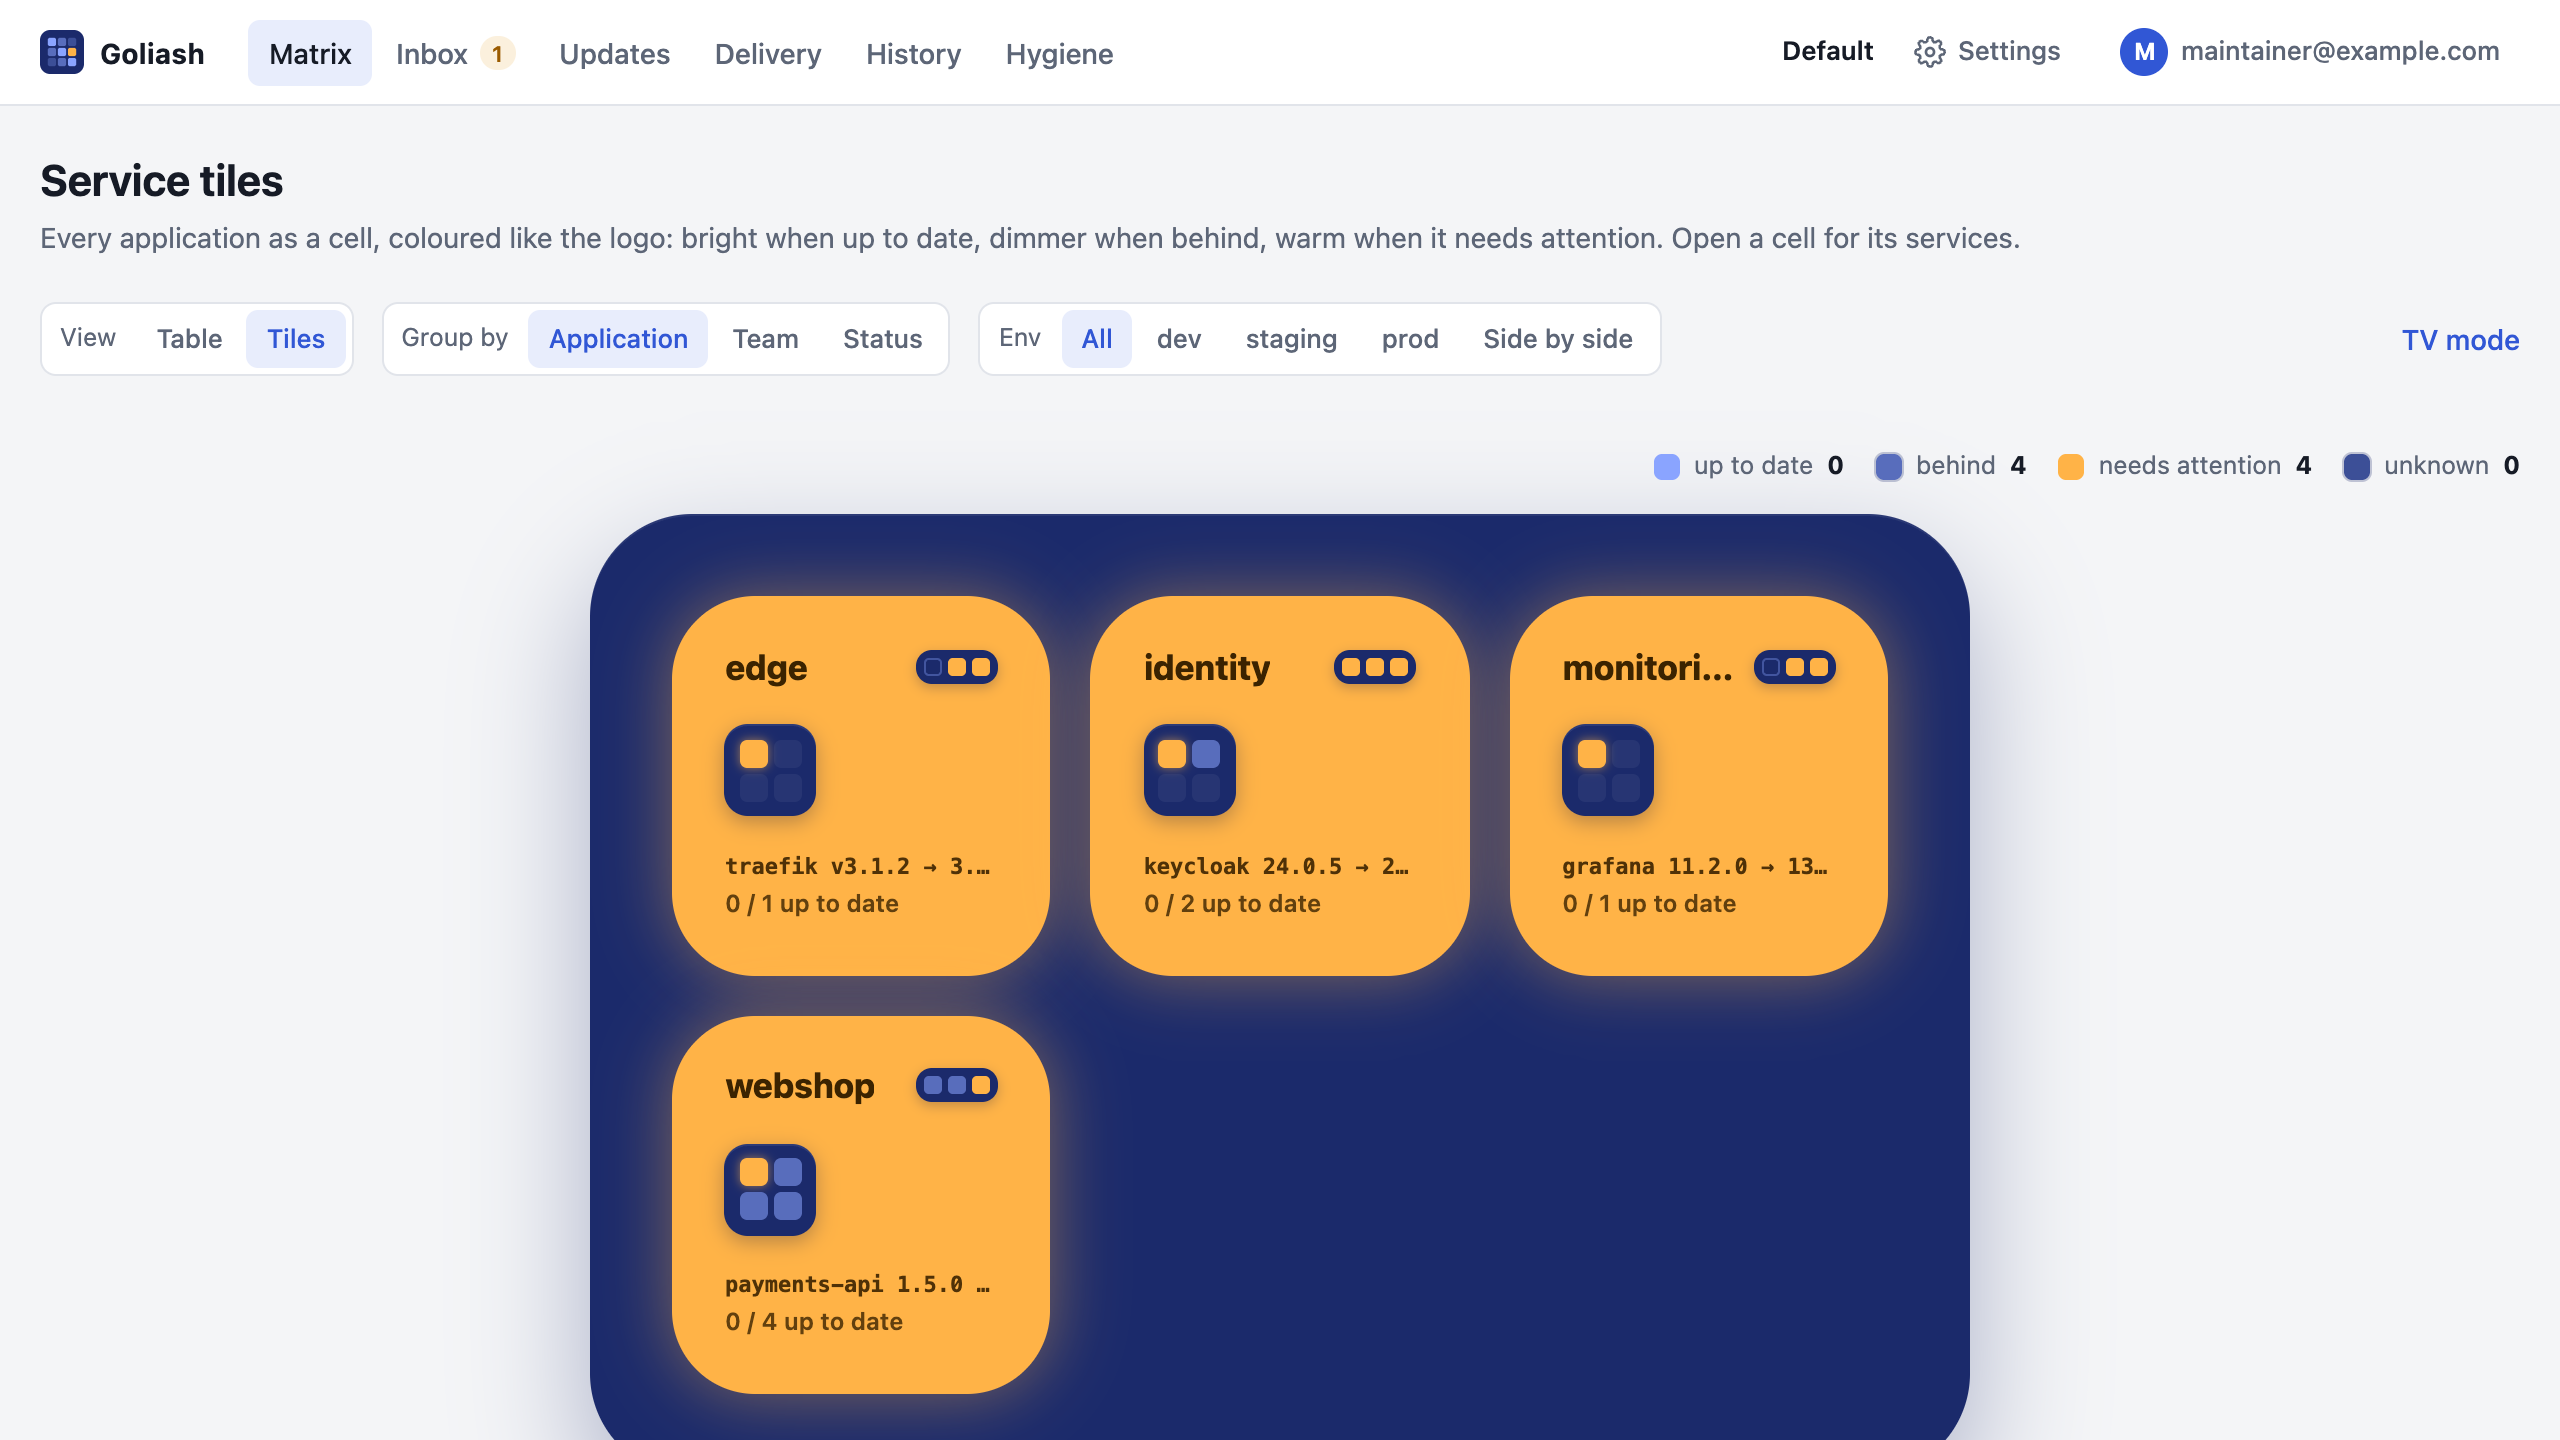
Task: Click the identity tile's service grid icon
Action: pyautogui.click(x=1189, y=770)
